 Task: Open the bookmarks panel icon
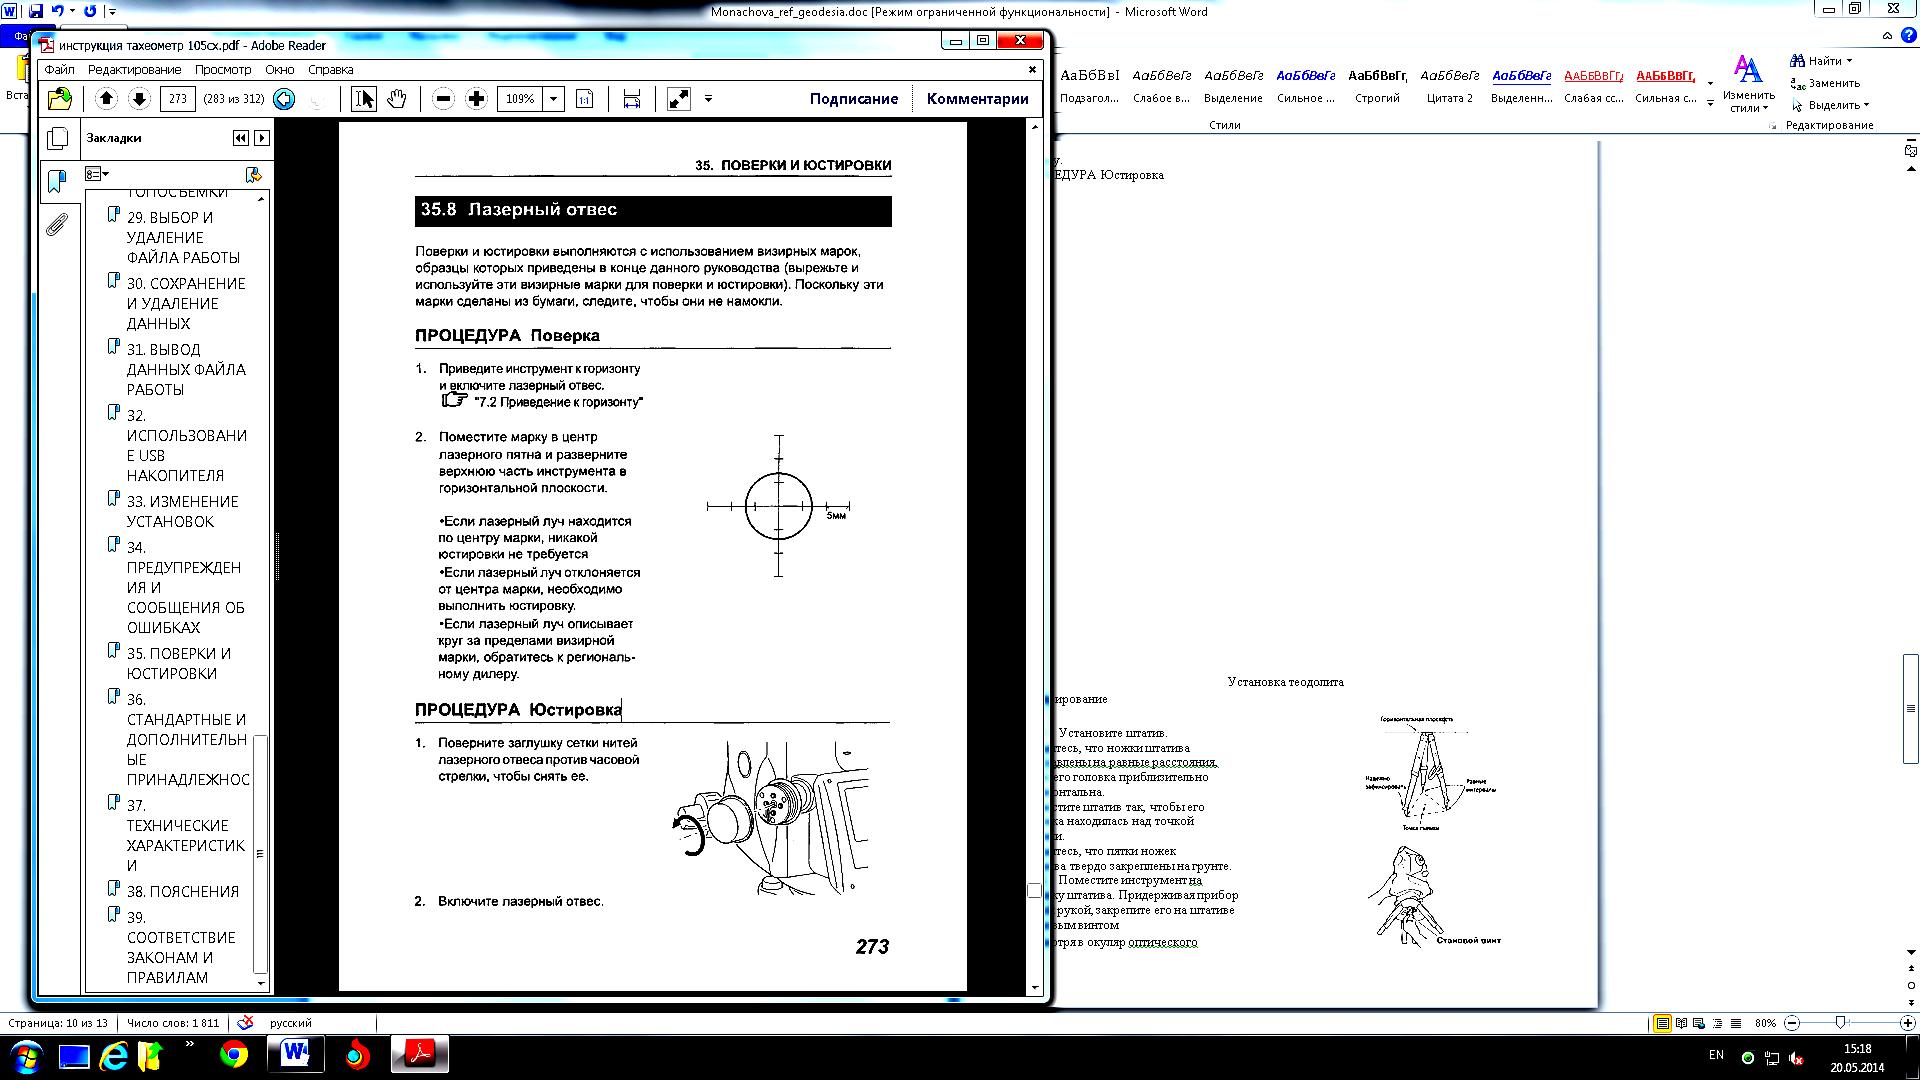58,180
